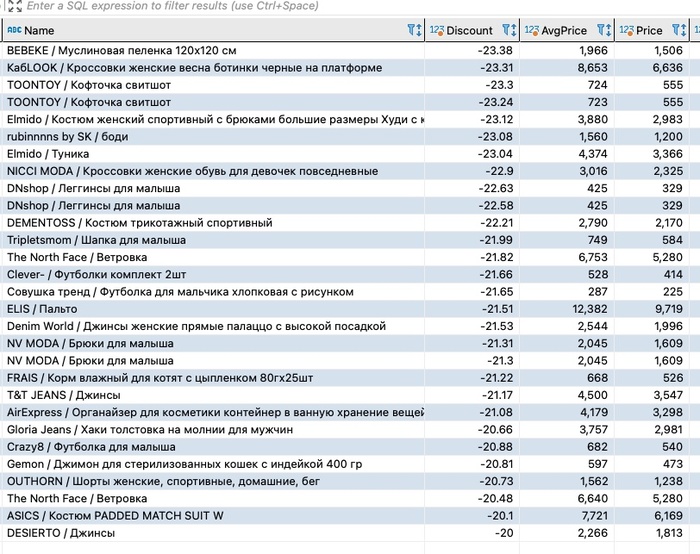
Task: Open the filter/sort icon in Price column
Action: click(679, 30)
